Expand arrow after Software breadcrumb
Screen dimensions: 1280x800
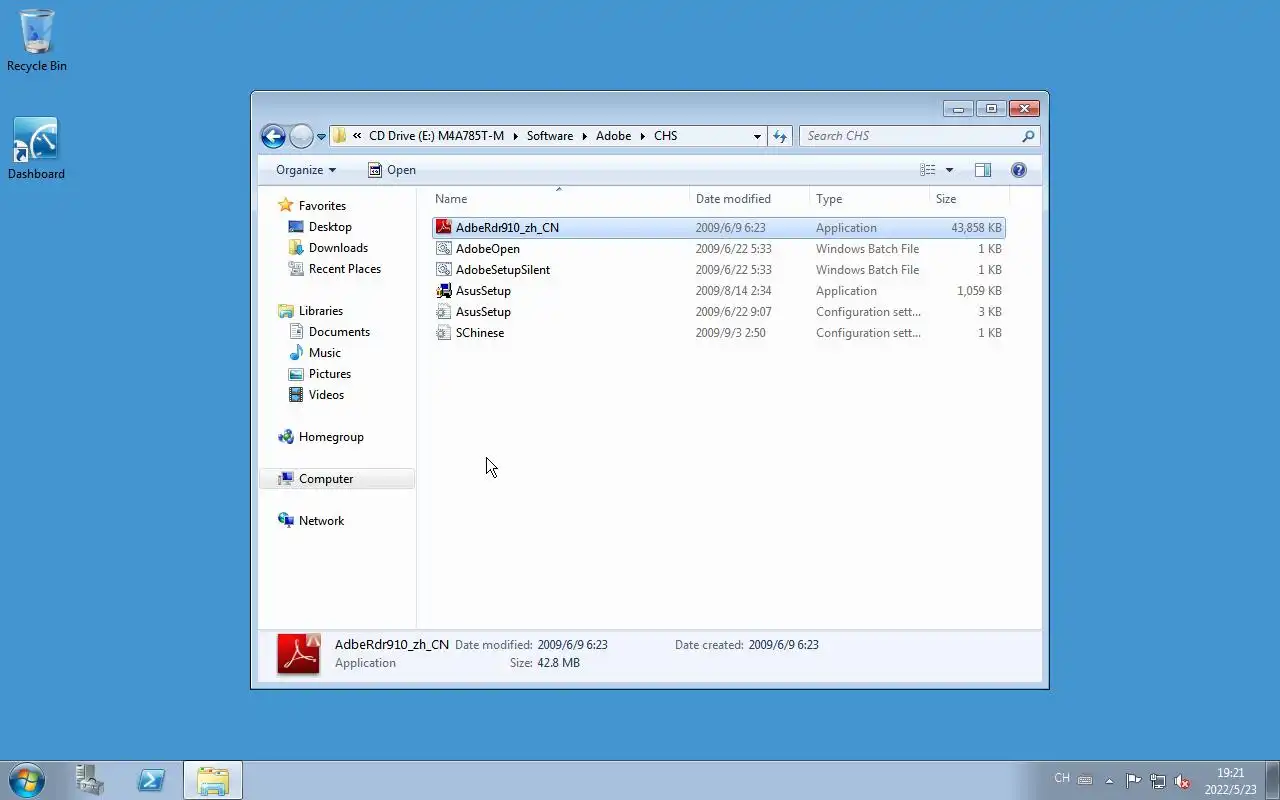pyautogui.click(x=585, y=136)
